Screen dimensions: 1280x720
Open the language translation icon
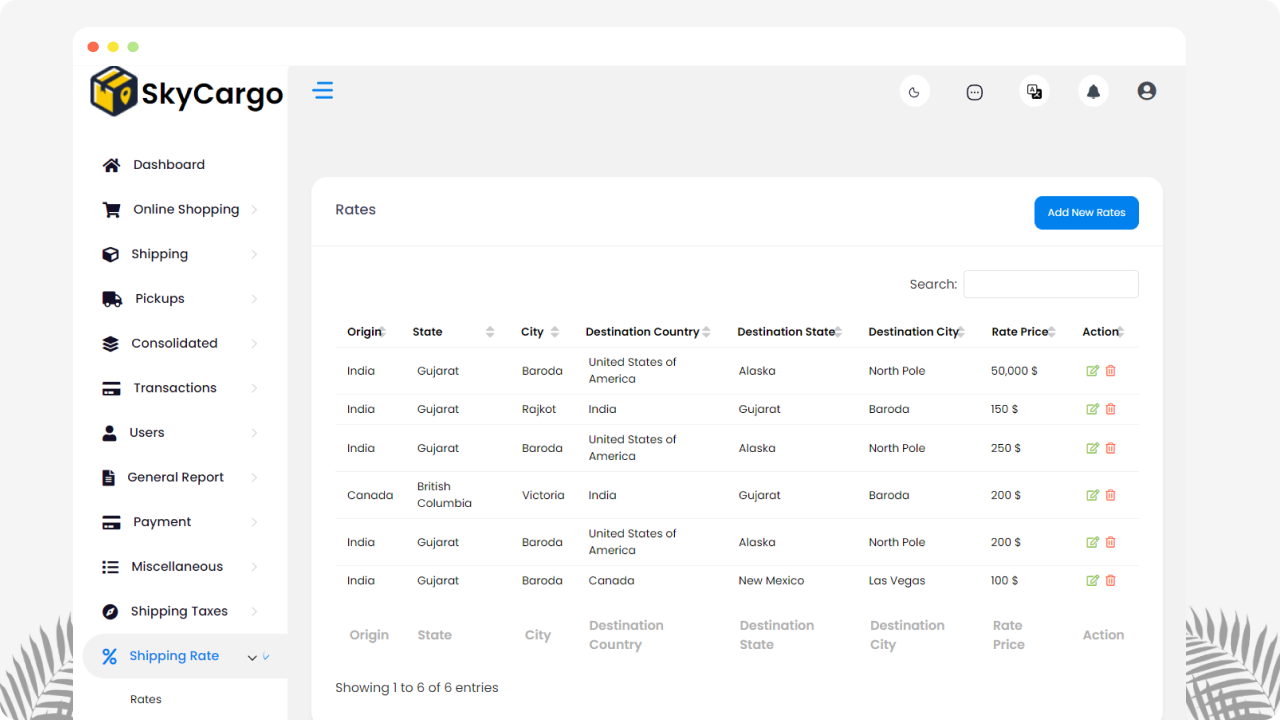(x=1034, y=92)
